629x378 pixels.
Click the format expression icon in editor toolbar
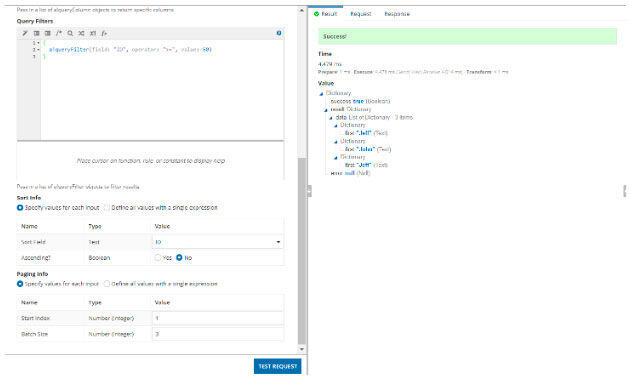[25, 33]
